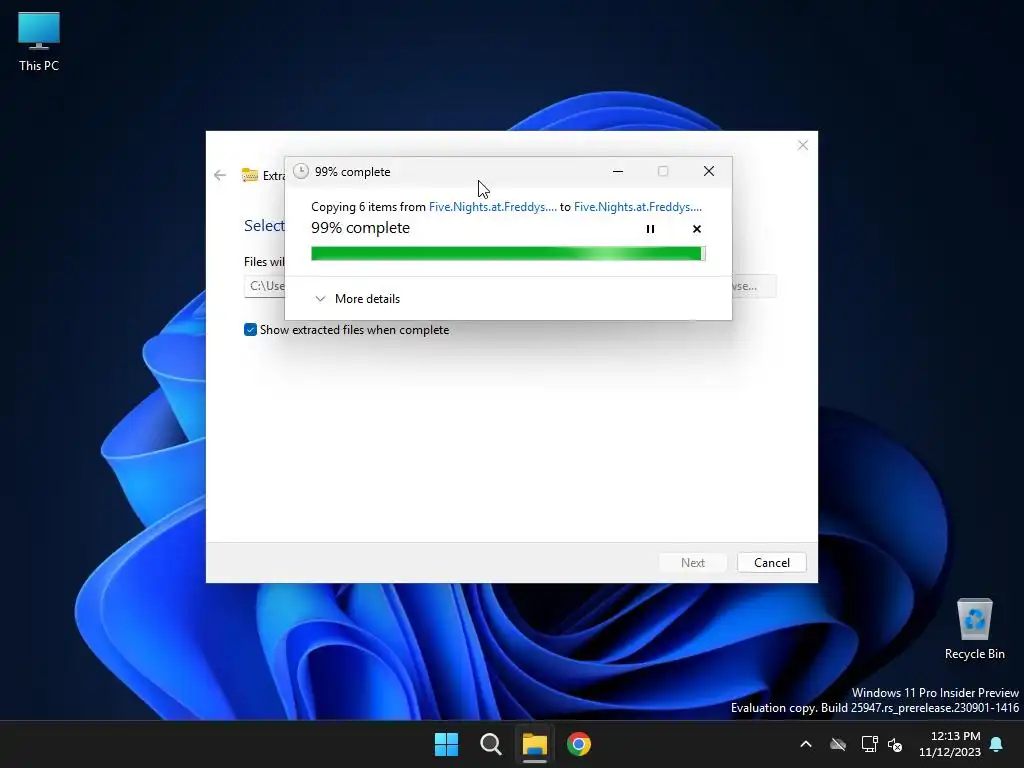Open the destination Five.Nights.at.Freddys link
This screenshot has height=768, width=1024.
(637, 207)
